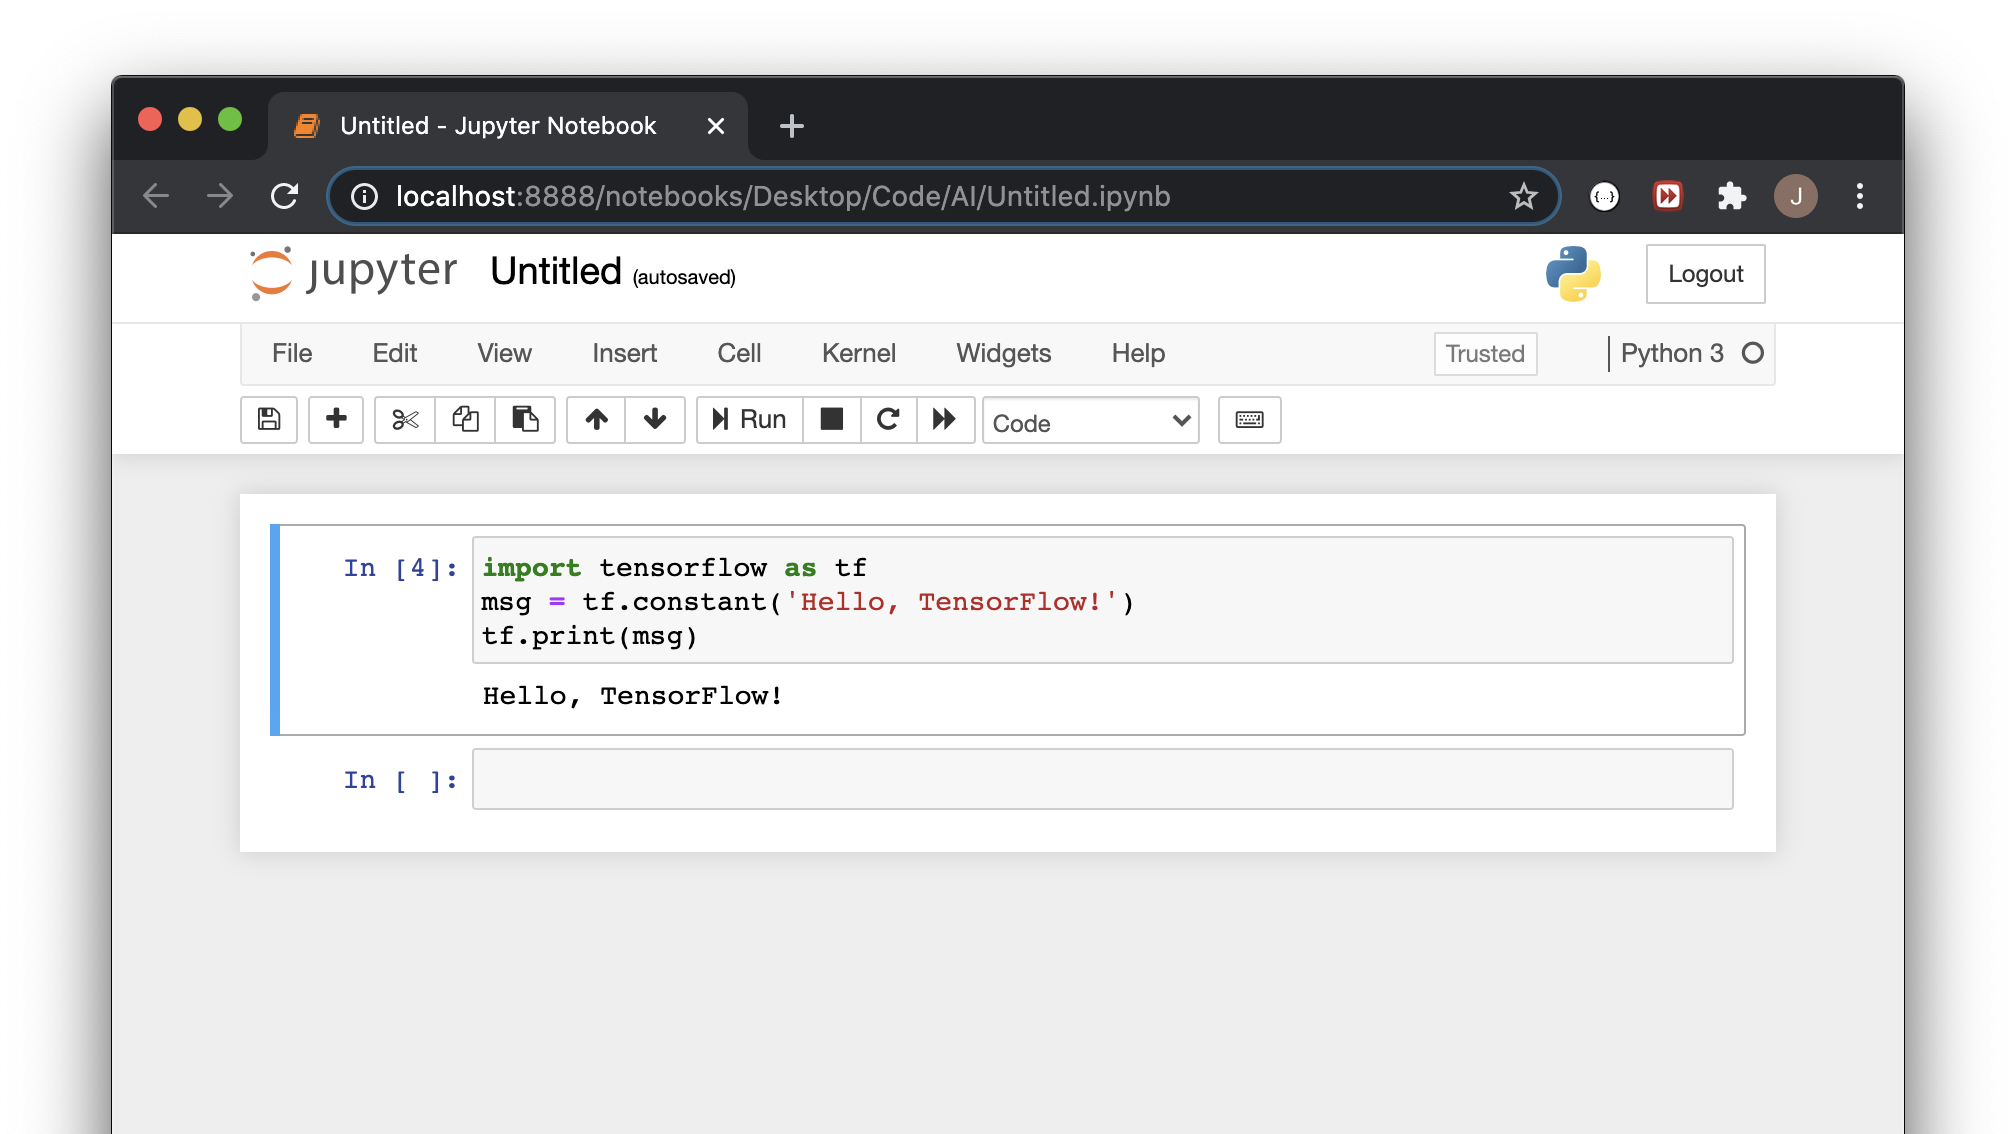This screenshot has height=1134, width=2016.
Task: Open the Edit menu
Action: tap(395, 353)
